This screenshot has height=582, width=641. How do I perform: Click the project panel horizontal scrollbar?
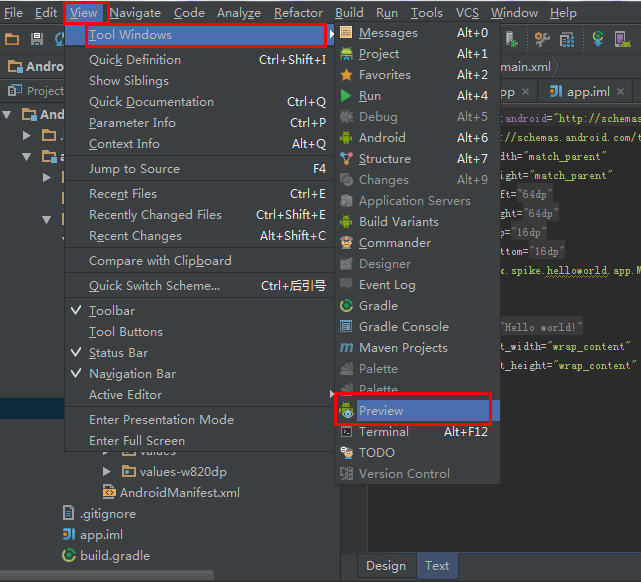[x=107, y=575]
